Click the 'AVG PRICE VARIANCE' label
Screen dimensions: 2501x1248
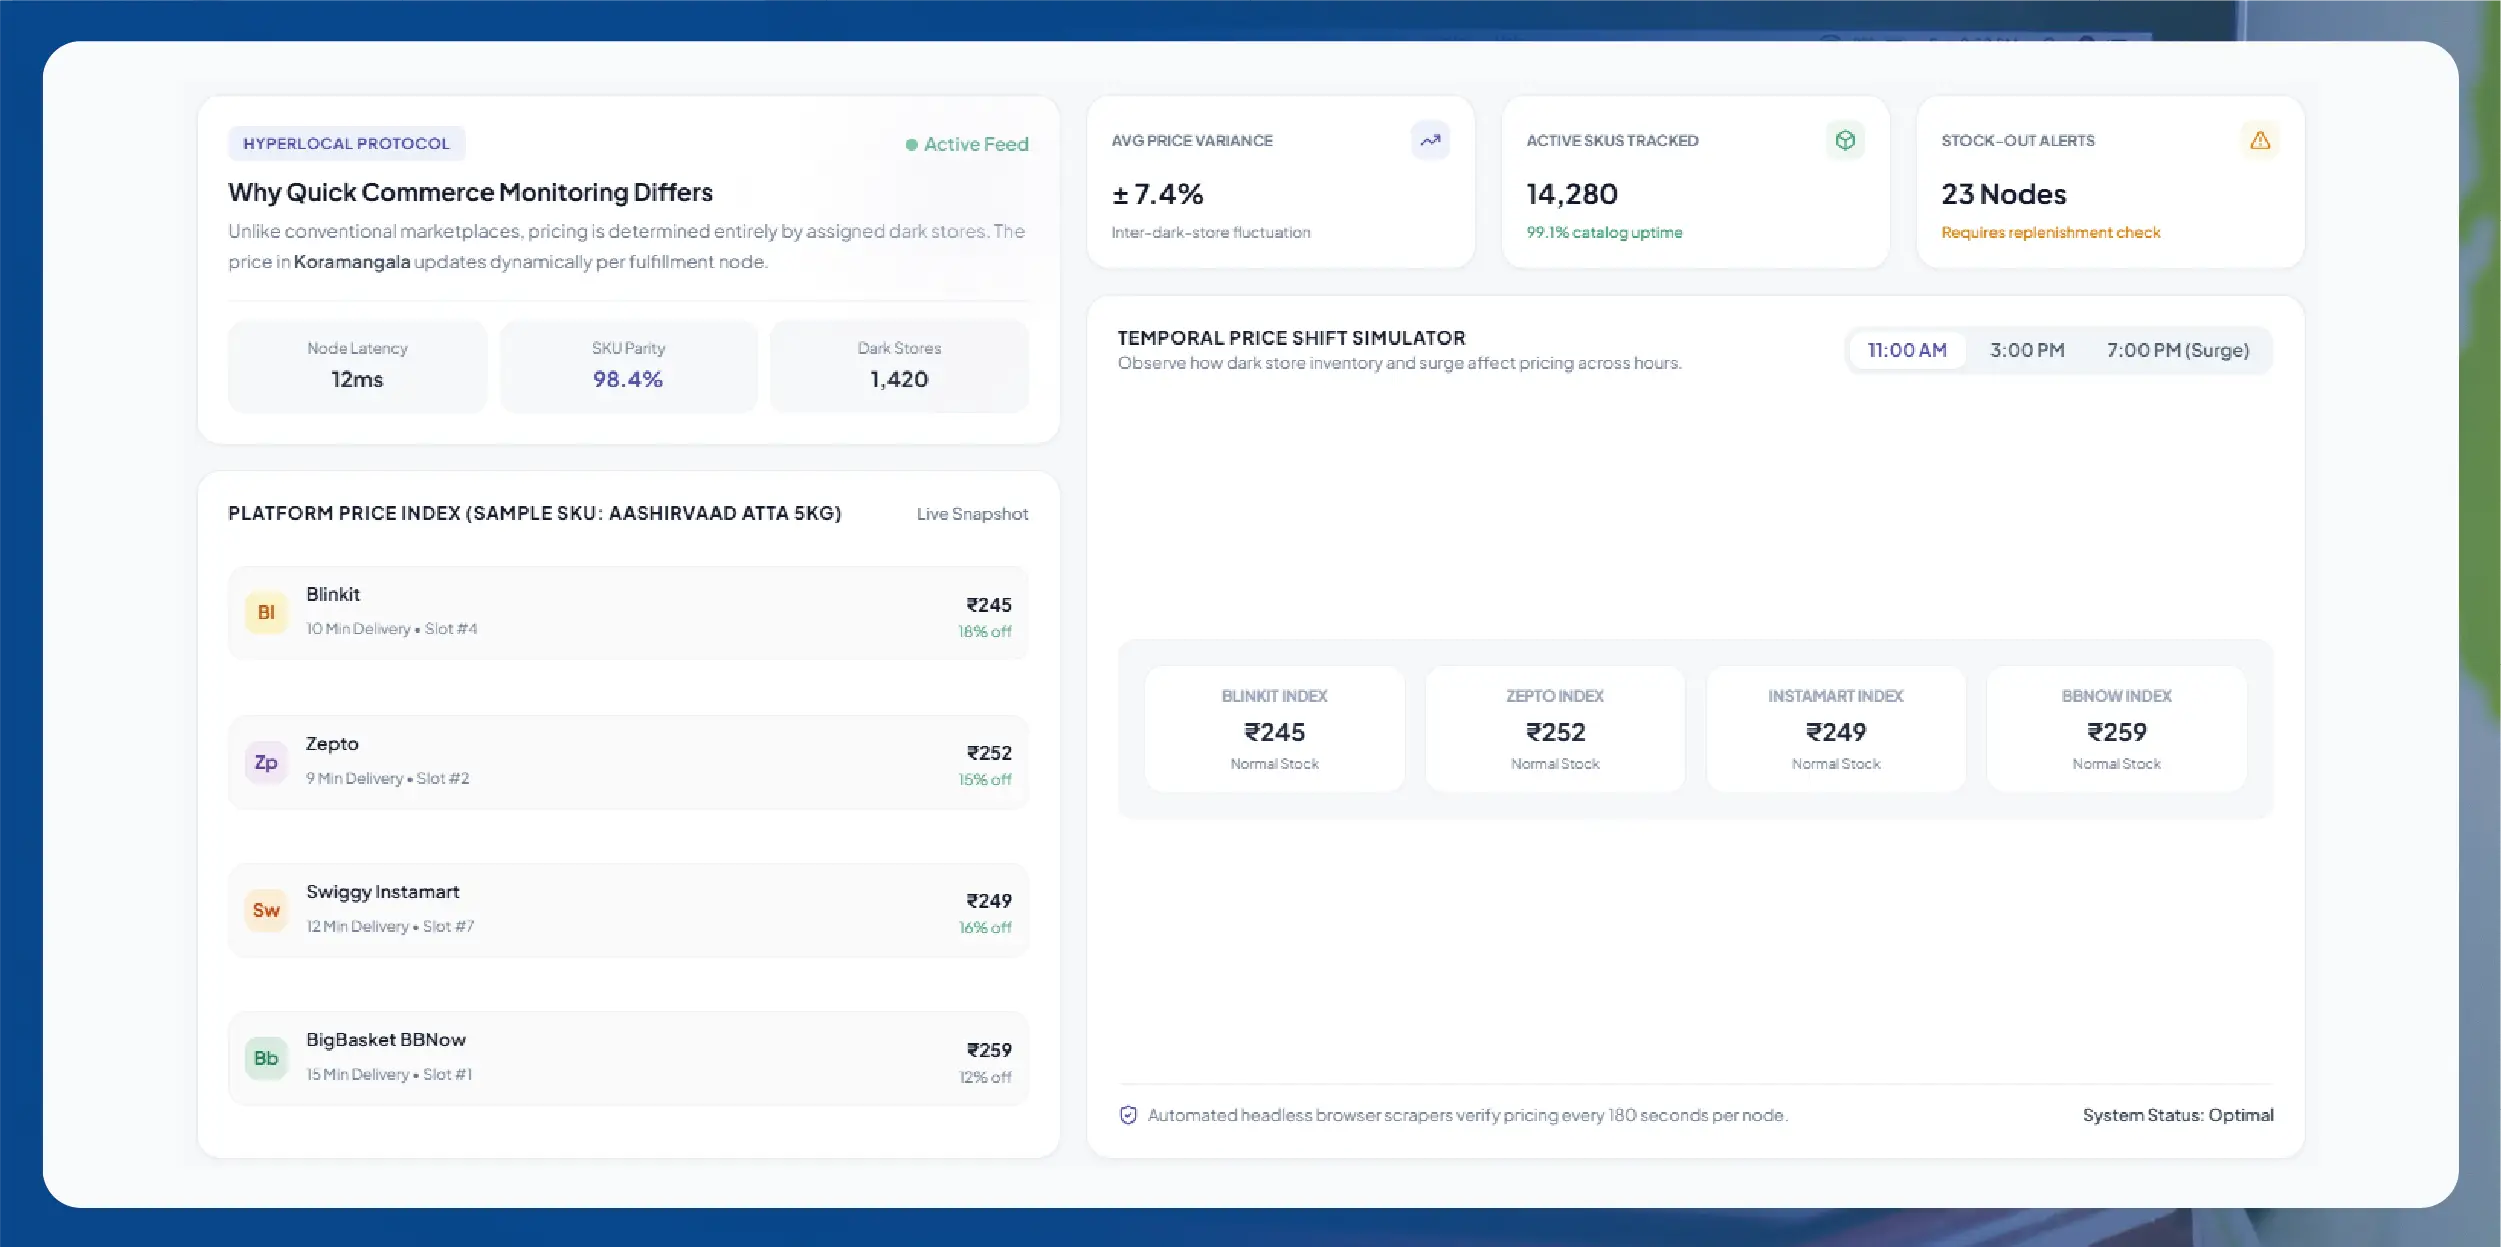click(x=1192, y=141)
